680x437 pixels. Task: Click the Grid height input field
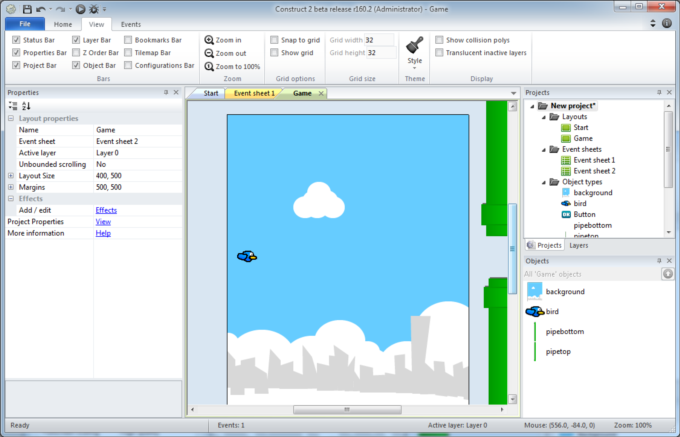(x=381, y=52)
